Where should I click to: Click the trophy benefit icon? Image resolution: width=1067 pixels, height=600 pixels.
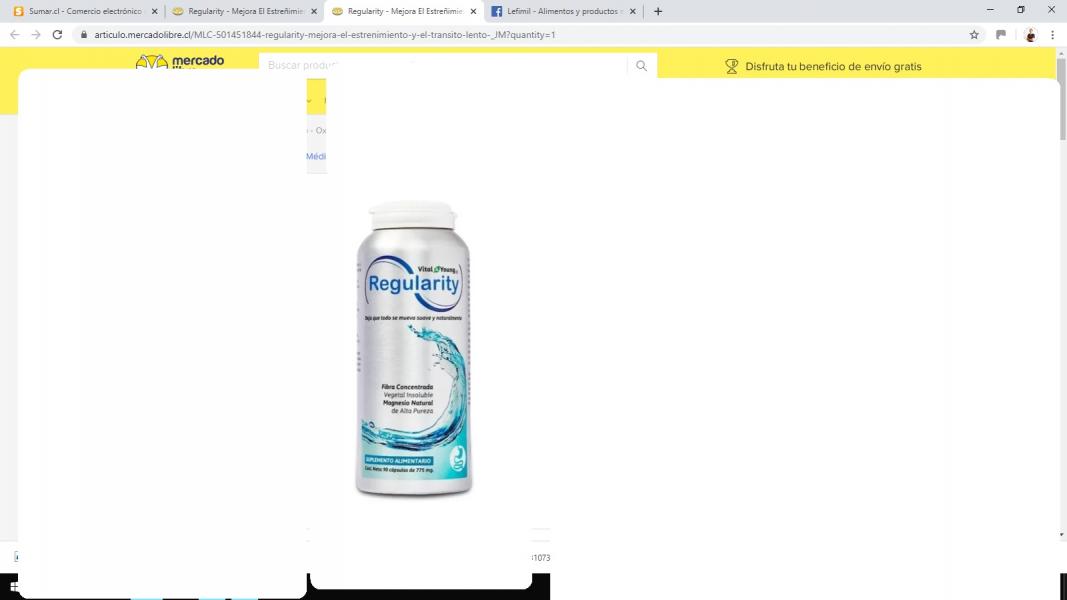[732, 66]
